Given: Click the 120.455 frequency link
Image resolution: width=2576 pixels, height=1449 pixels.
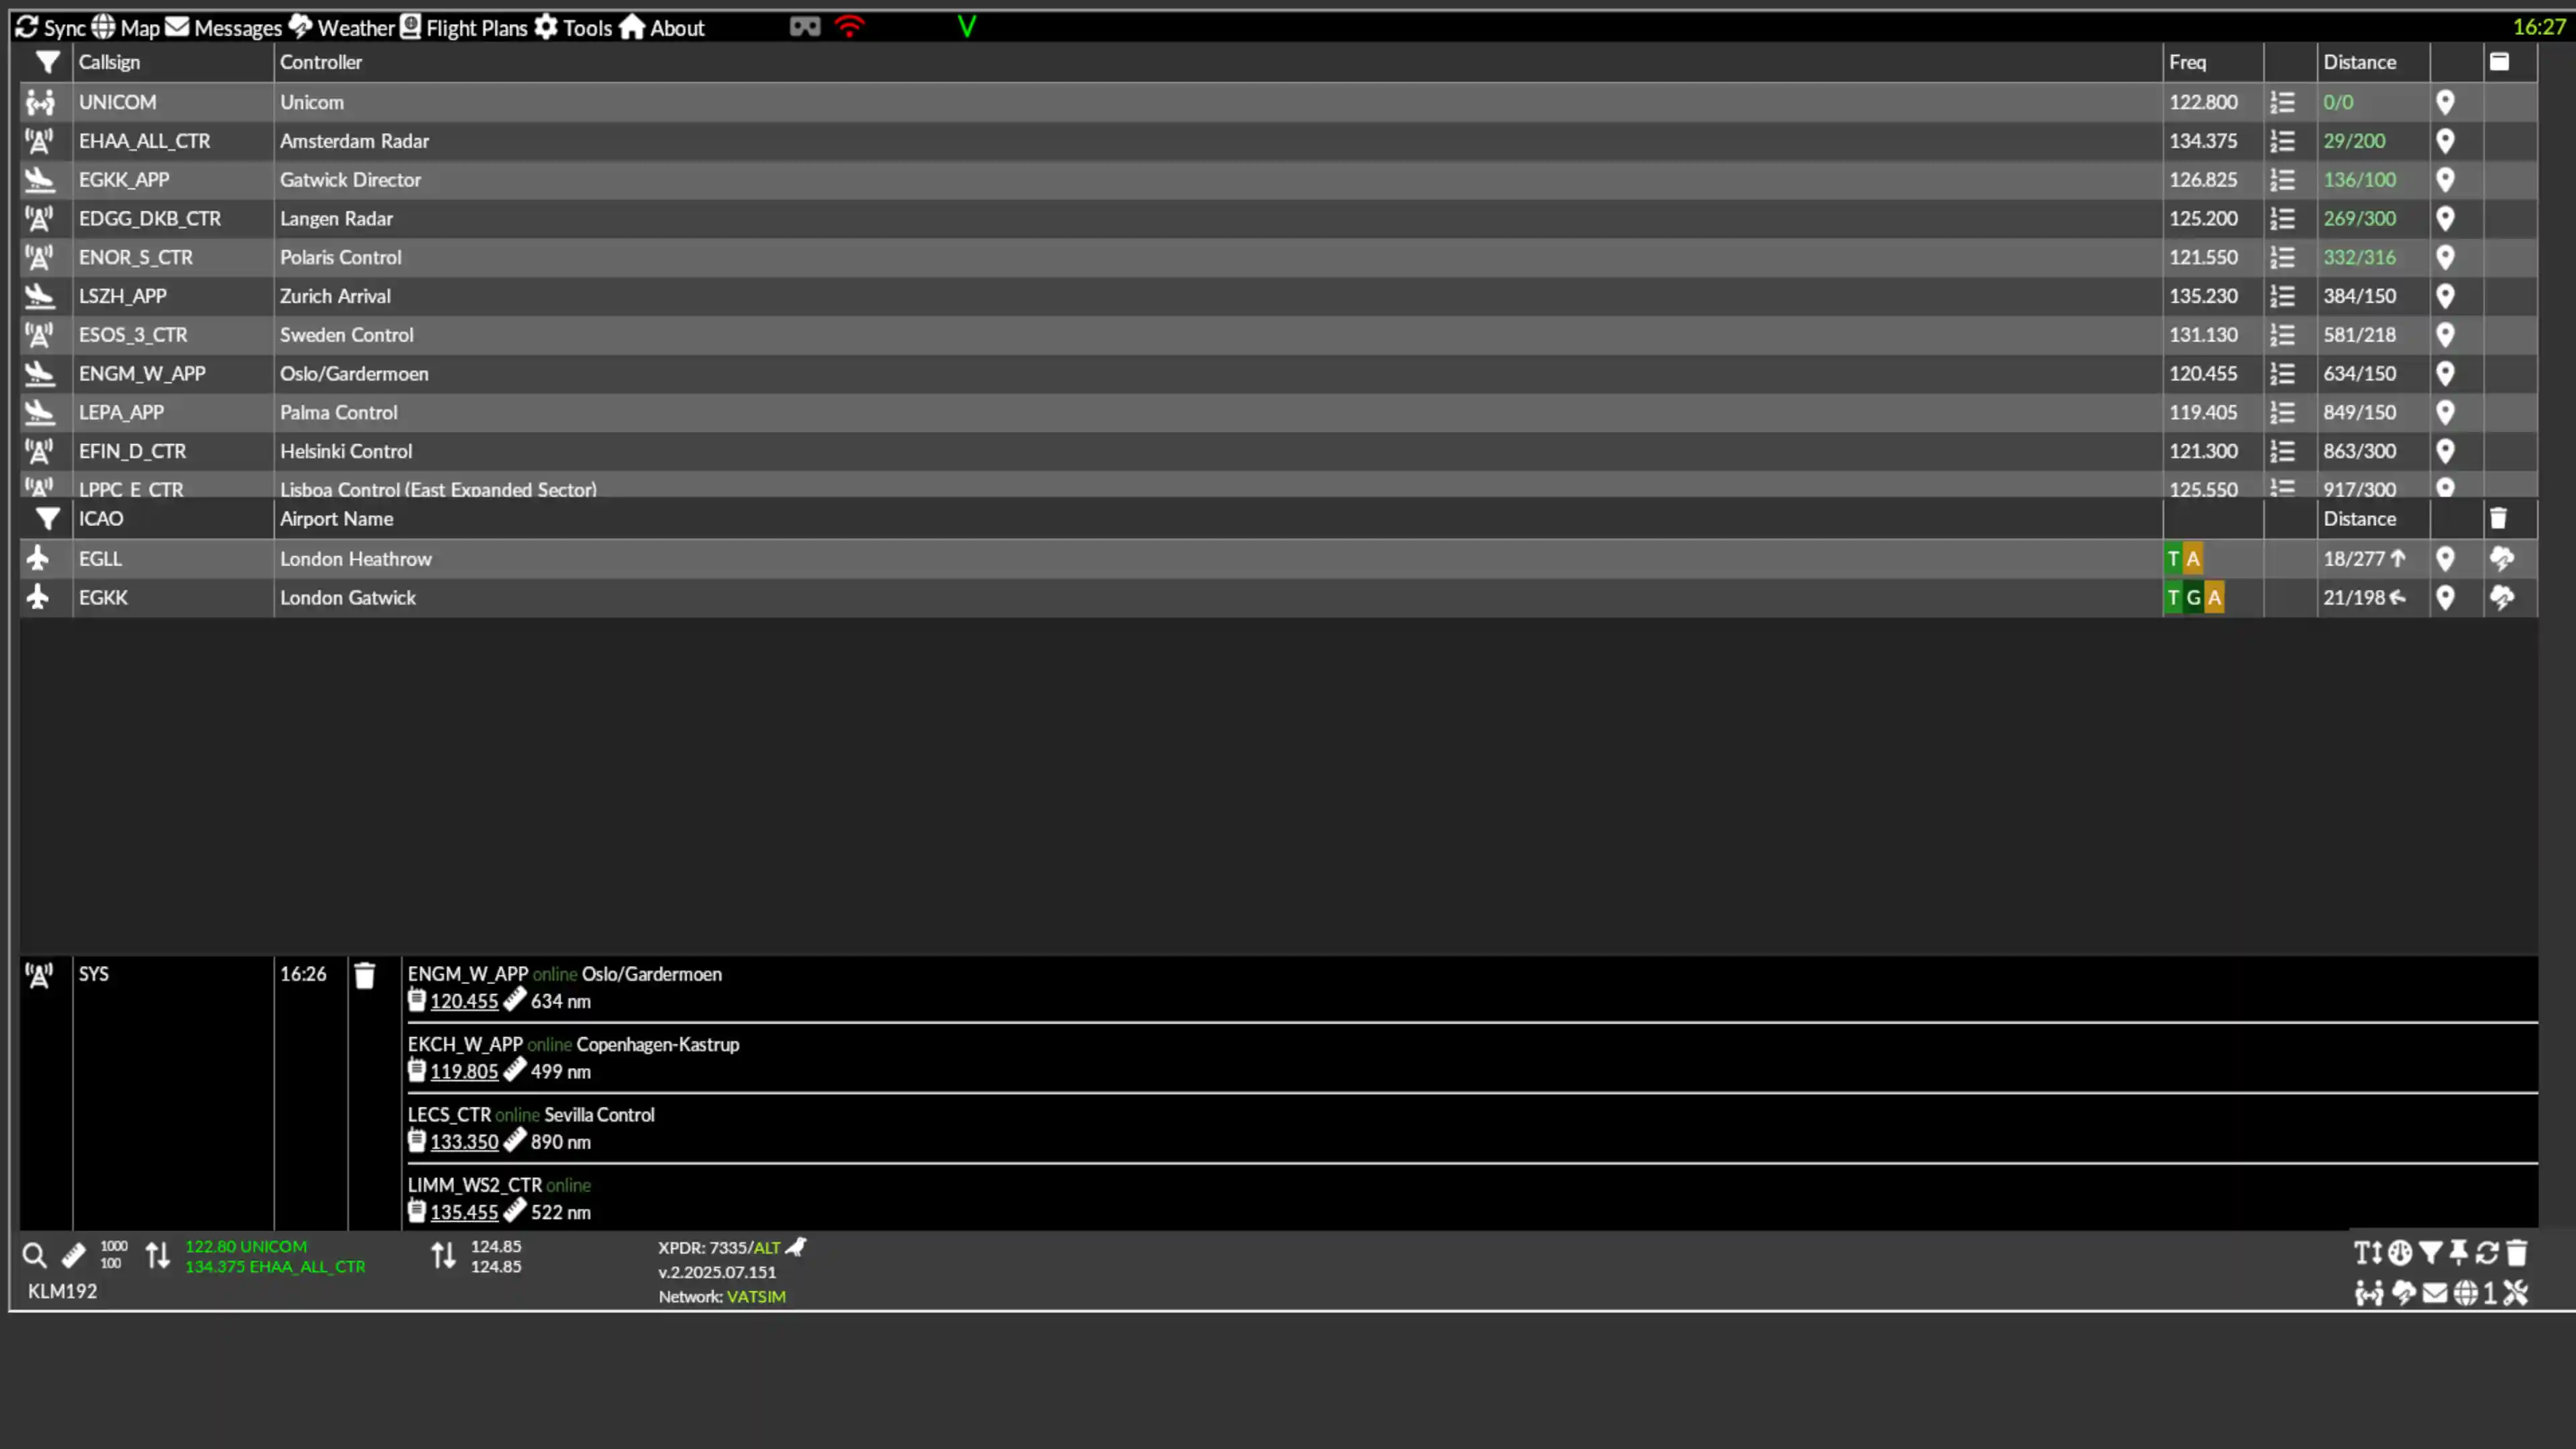Looking at the screenshot, I should [464, 1001].
